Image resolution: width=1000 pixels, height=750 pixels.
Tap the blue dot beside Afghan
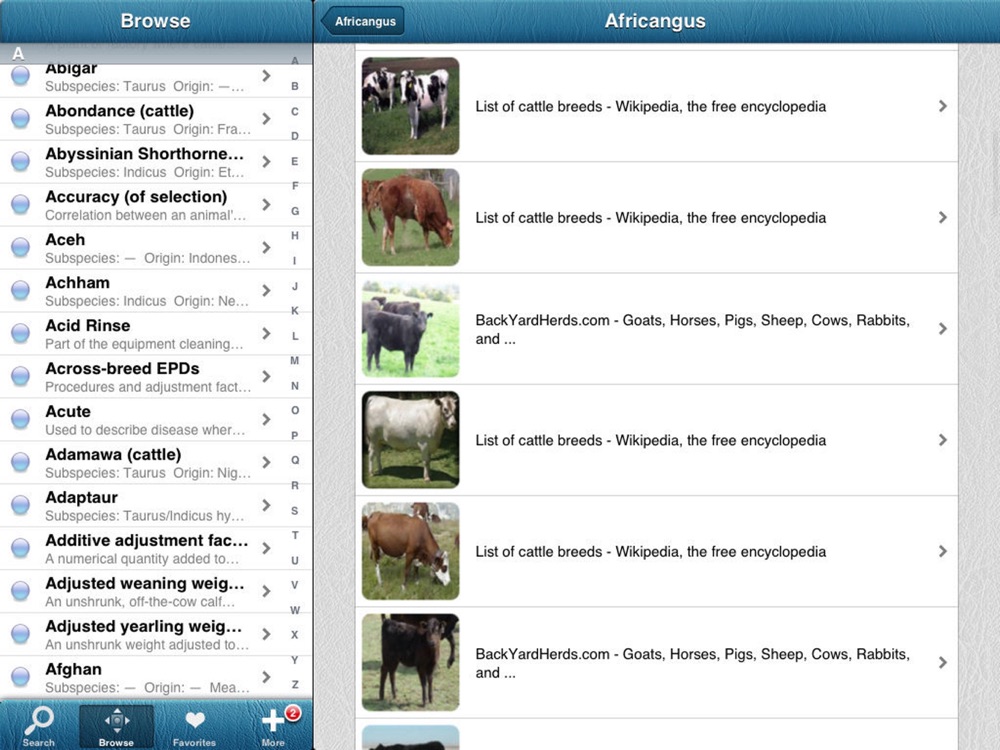click(x=20, y=677)
